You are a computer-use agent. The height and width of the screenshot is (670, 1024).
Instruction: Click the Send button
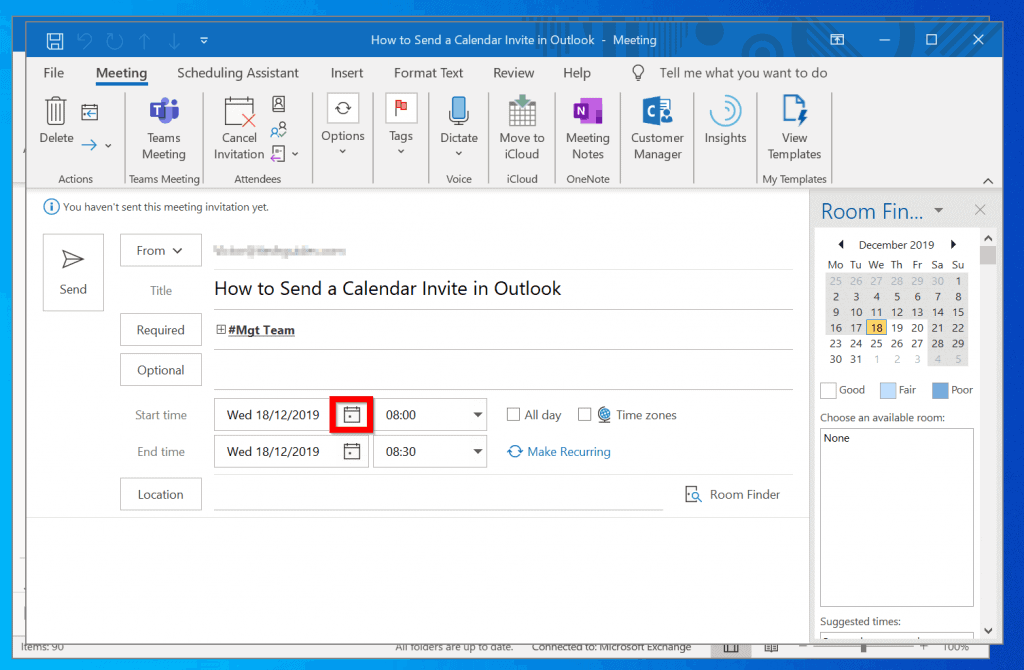coord(73,272)
